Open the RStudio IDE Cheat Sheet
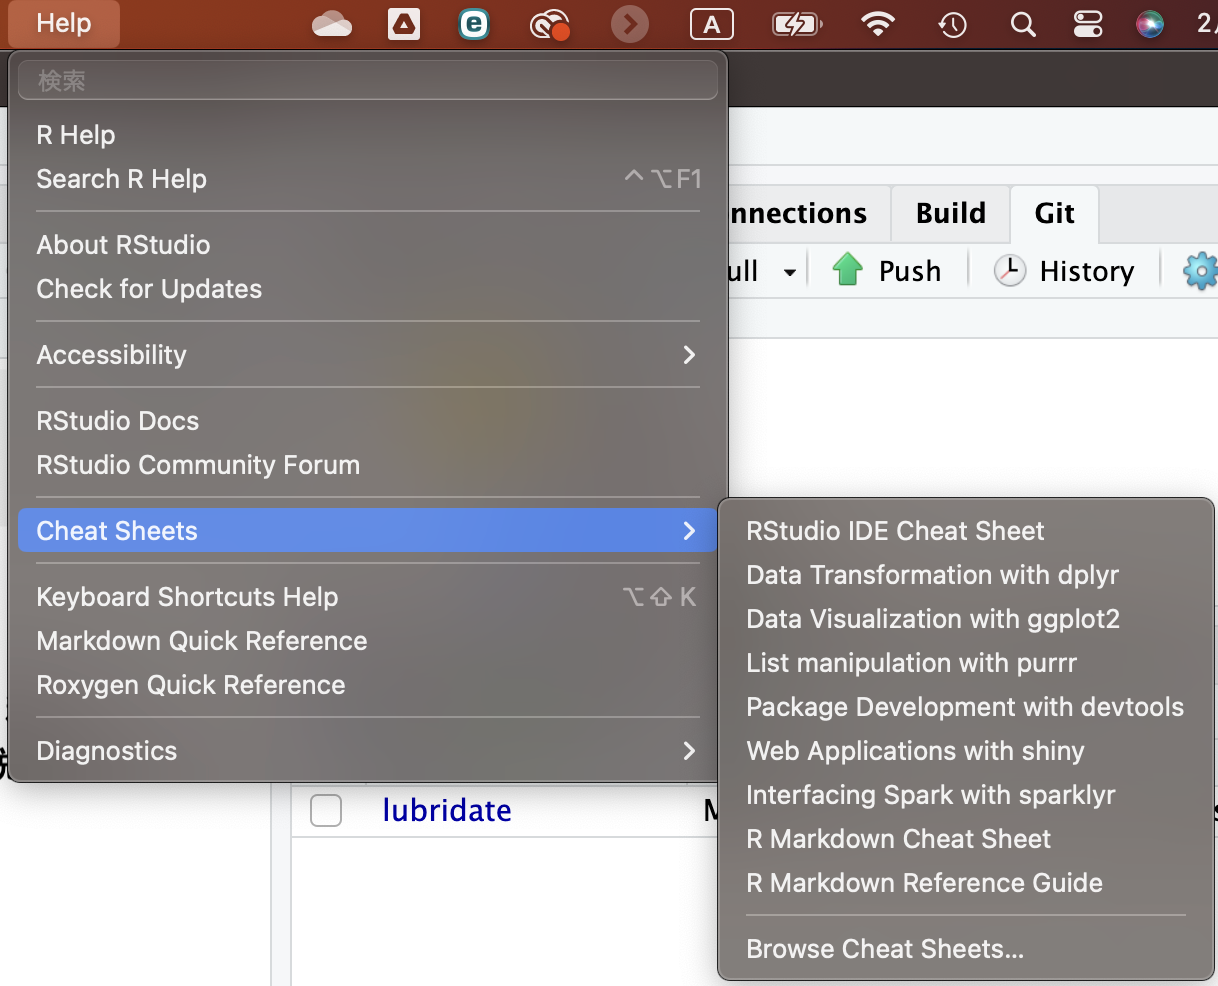This screenshot has width=1218, height=986. pos(966,531)
